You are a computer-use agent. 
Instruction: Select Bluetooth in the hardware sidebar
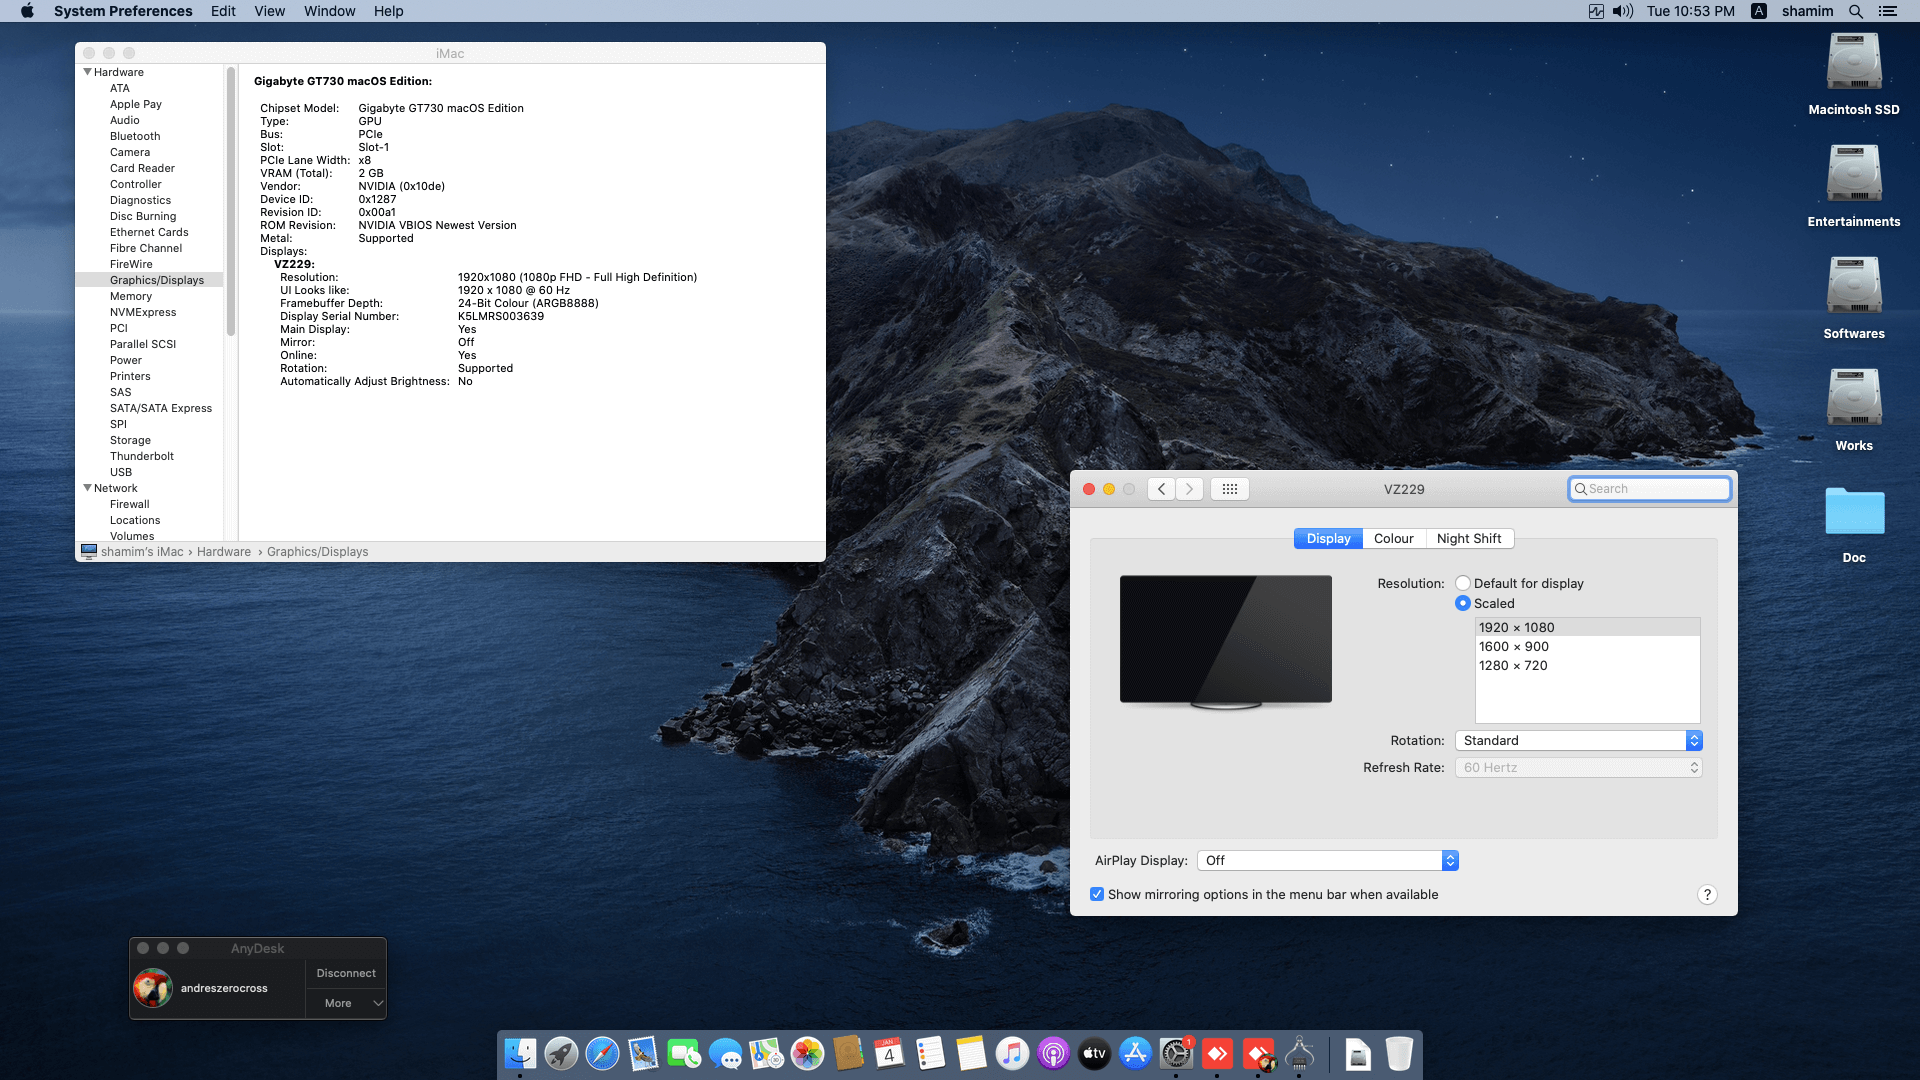click(135, 136)
